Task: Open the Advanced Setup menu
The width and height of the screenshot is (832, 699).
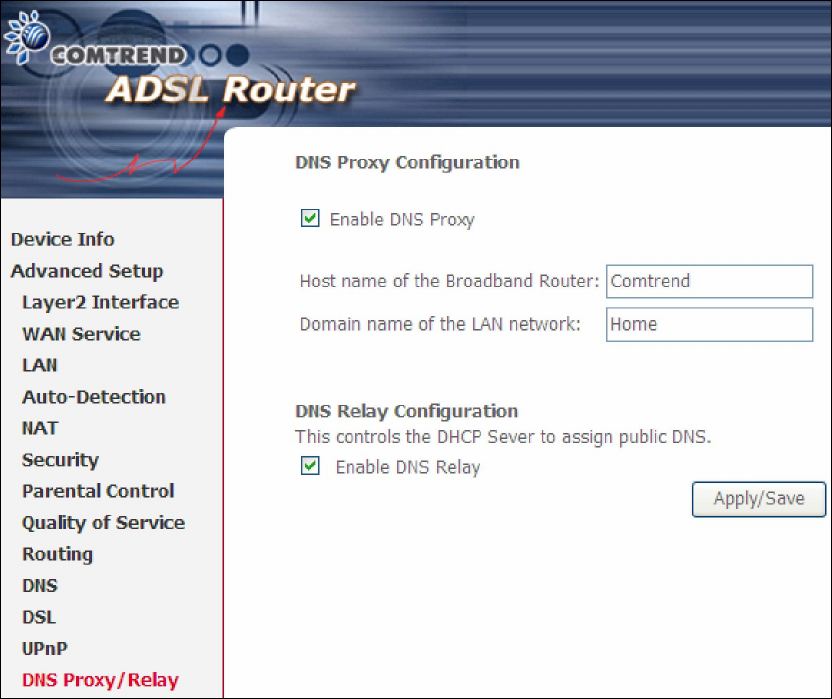Action: coord(87,271)
